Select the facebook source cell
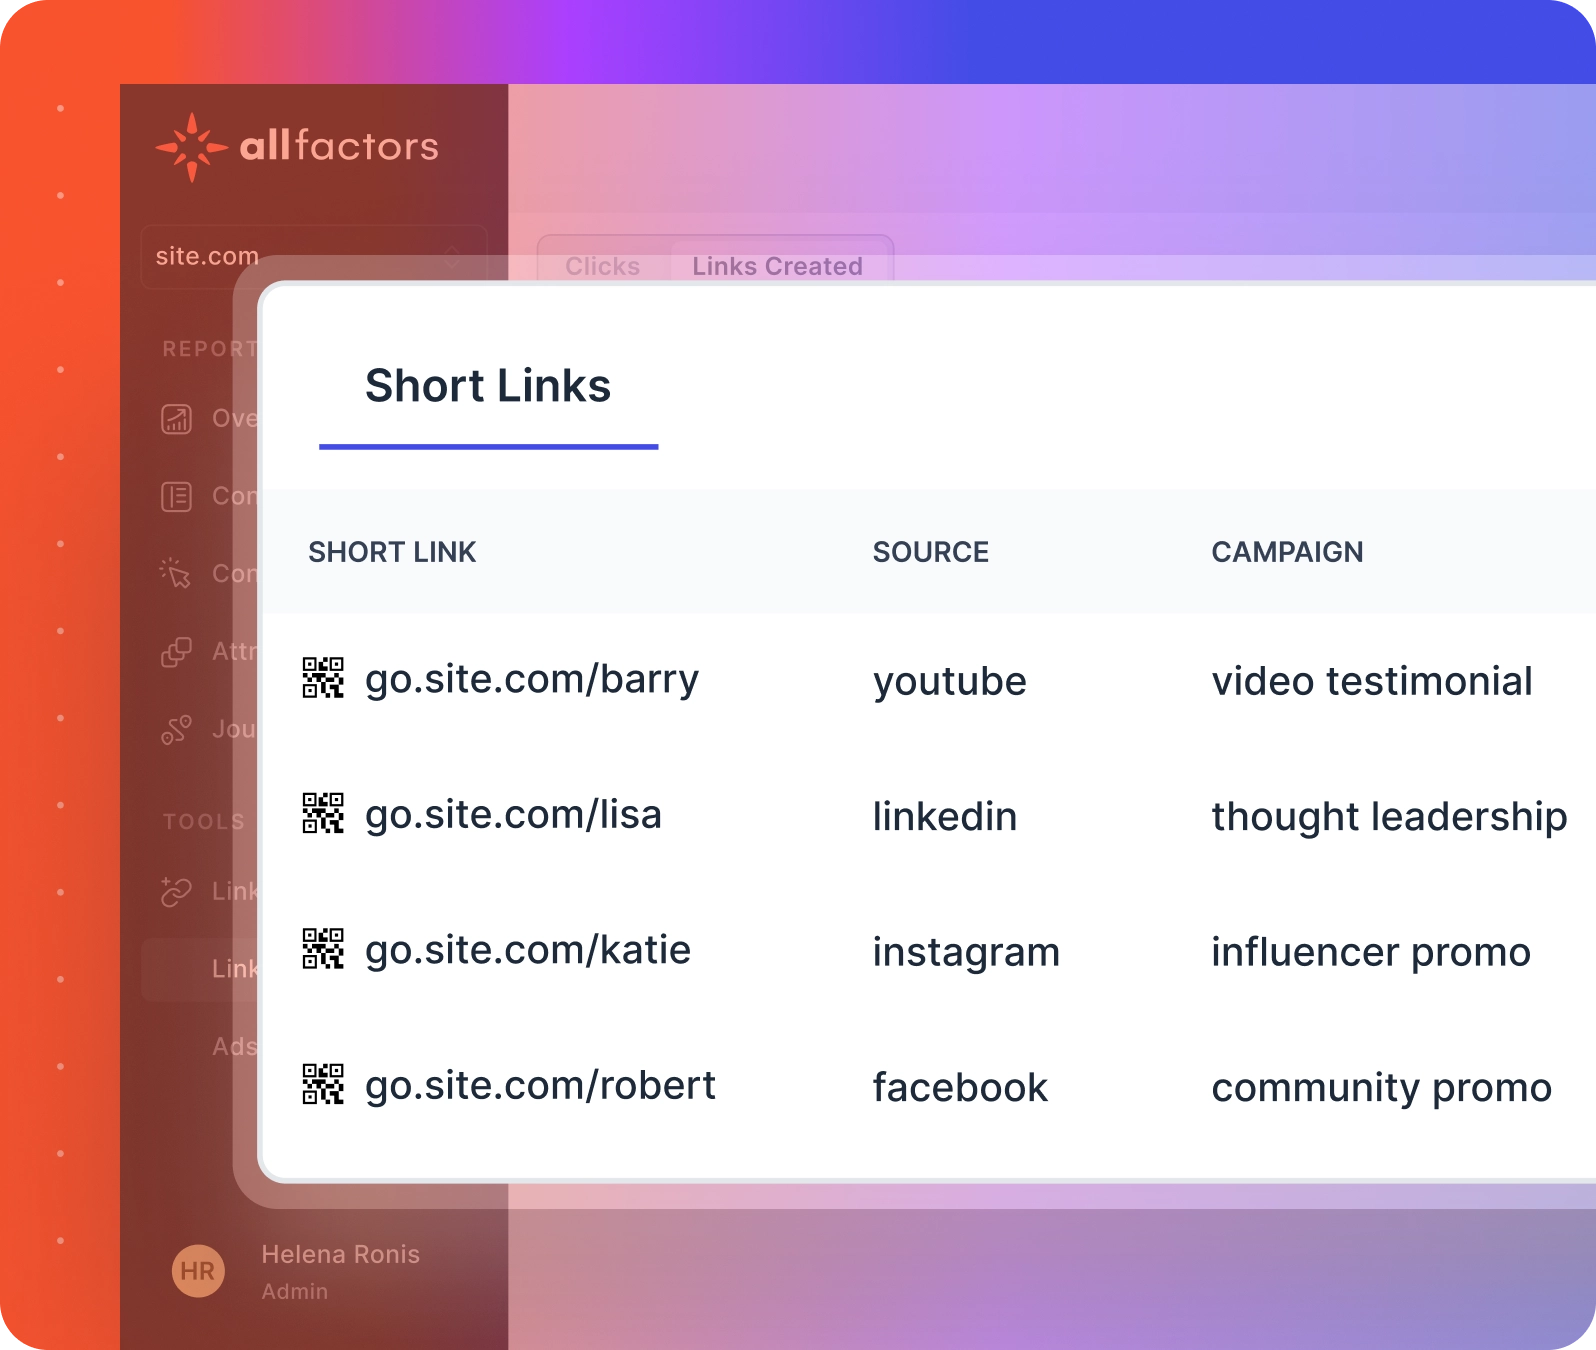This screenshot has width=1596, height=1350. (x=960, y=1088)
